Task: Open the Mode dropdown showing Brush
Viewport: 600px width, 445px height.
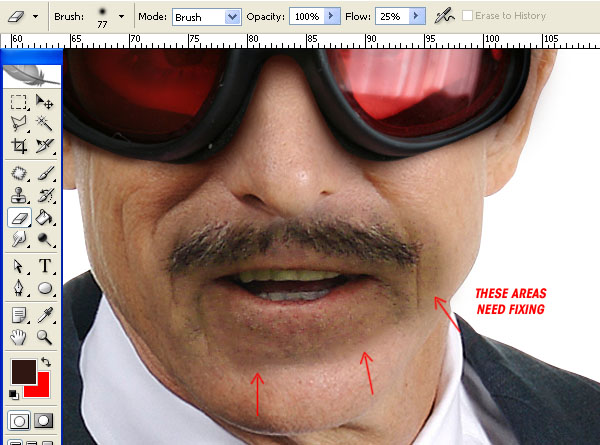Action: pos(207,17)
